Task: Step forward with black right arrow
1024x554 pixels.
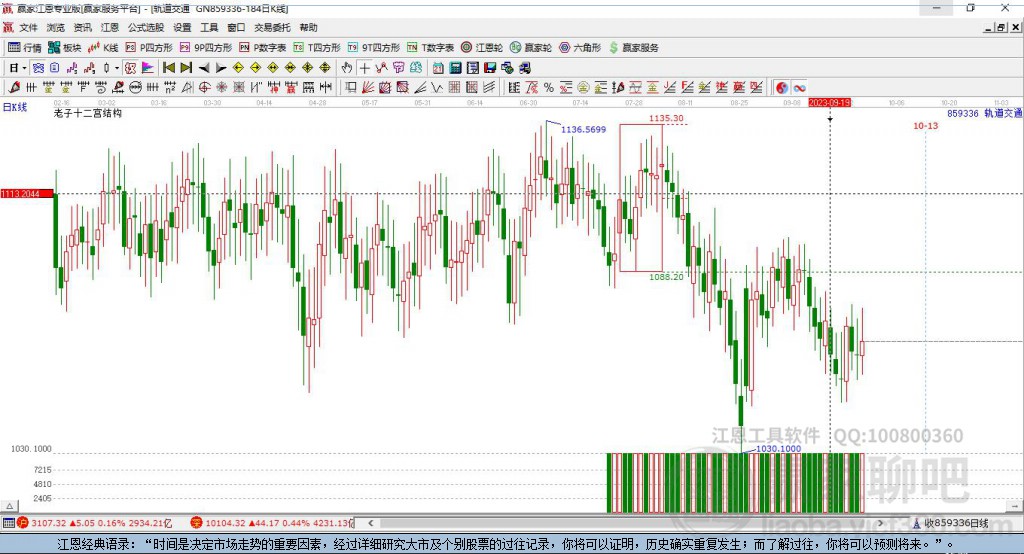Action: tap(220, 68)
